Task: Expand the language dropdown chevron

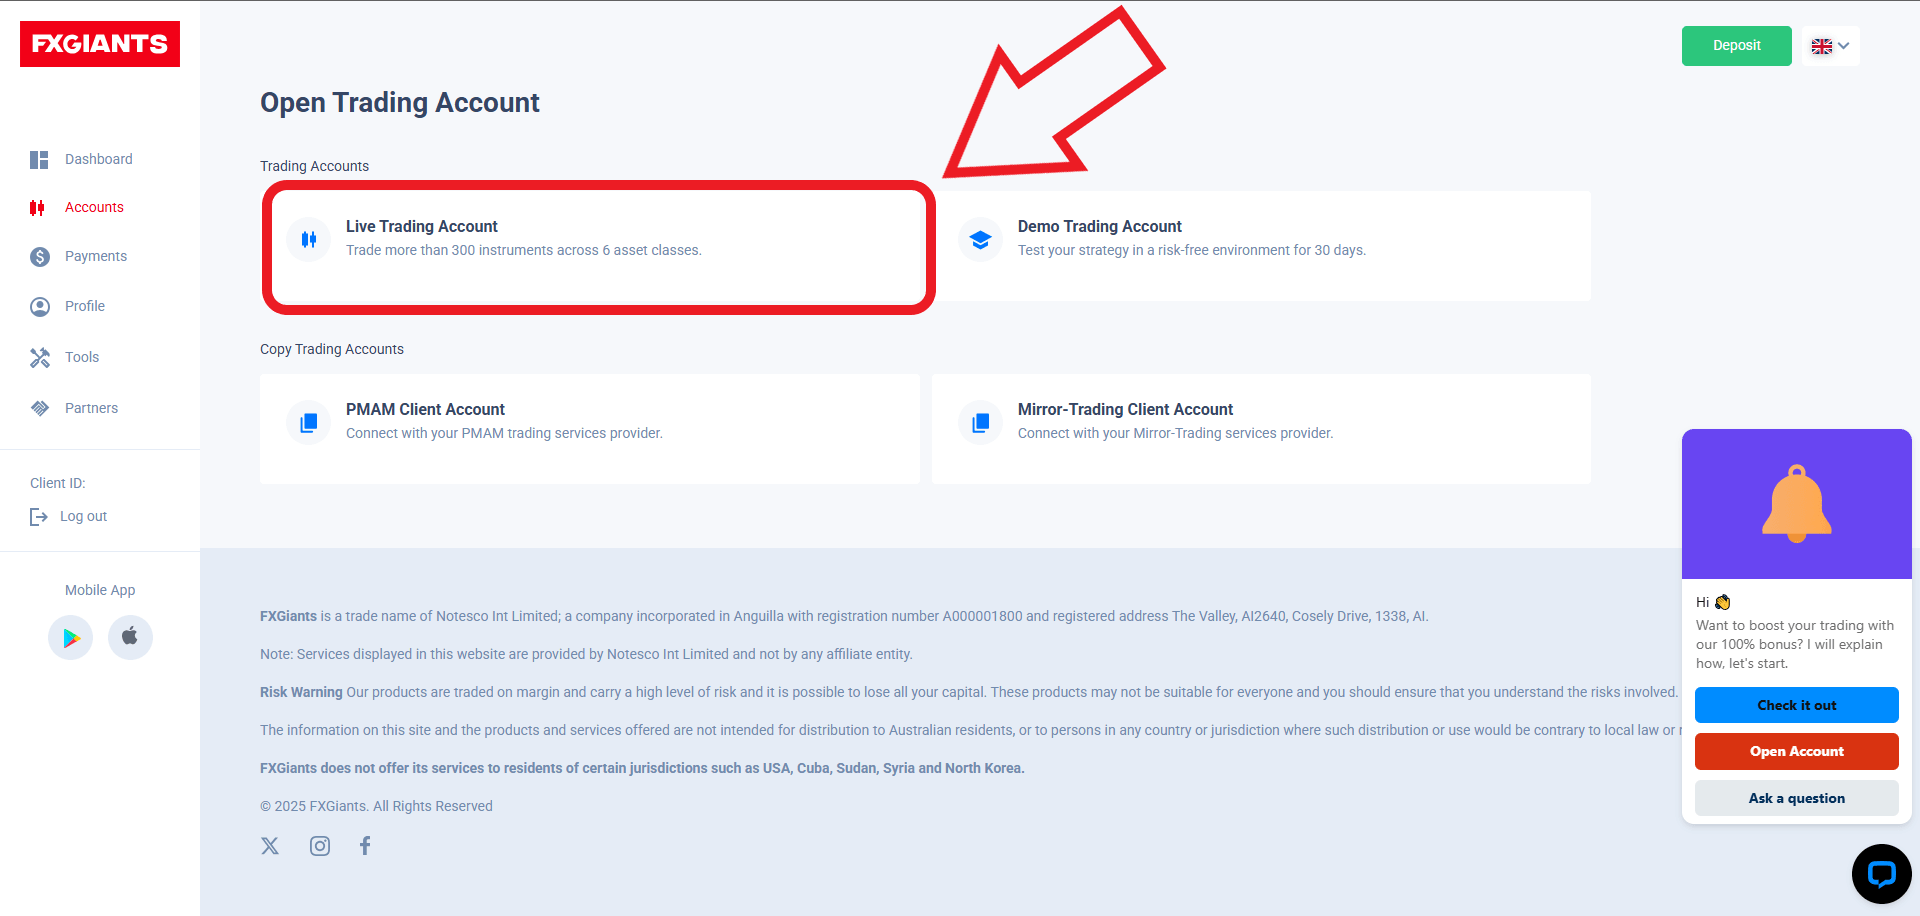Action: [x=1844, y=46]
